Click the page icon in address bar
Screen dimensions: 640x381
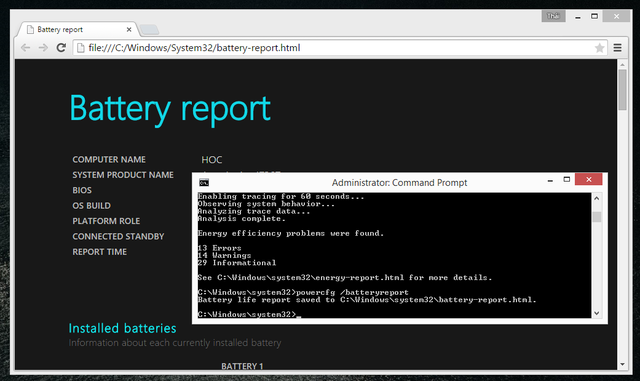[x=80, y=48]
